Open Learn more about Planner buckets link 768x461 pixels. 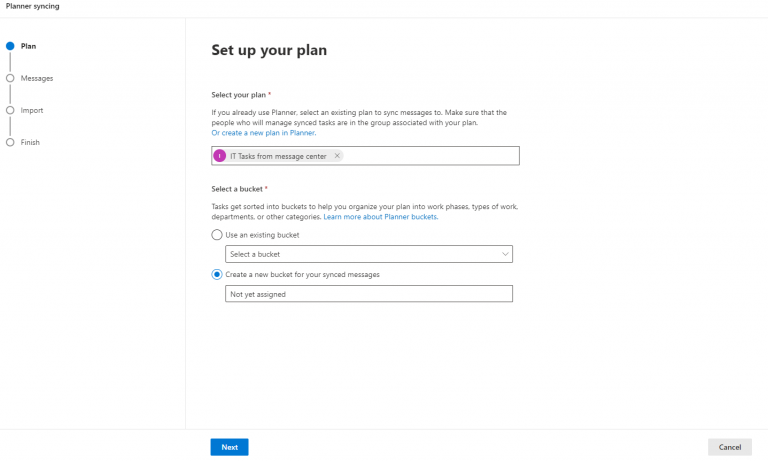click(x=380, y=216)
